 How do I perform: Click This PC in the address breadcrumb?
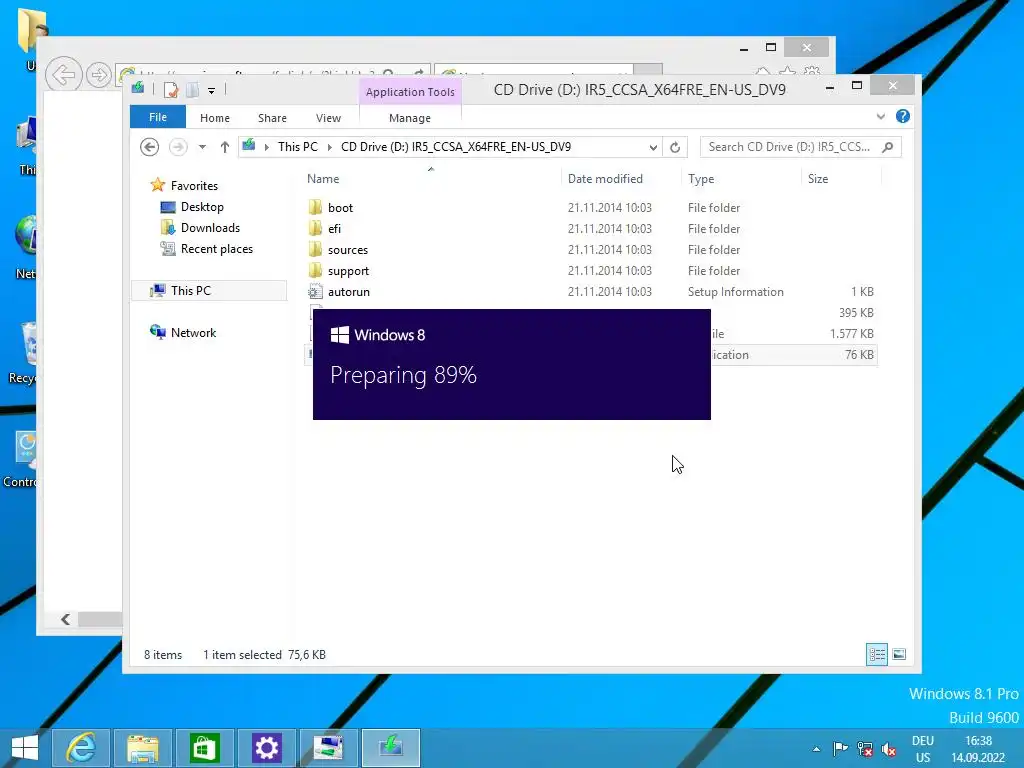tap(298, 147)
